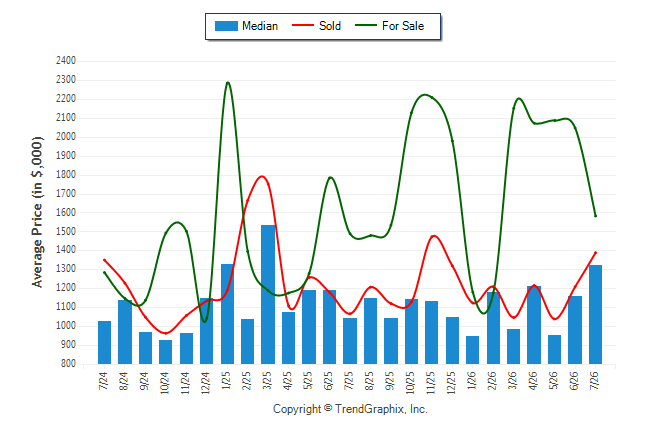This screenshot has width=646, height=434.
Task: Click the green For Sale legend line
Action: tap(366, 26)
